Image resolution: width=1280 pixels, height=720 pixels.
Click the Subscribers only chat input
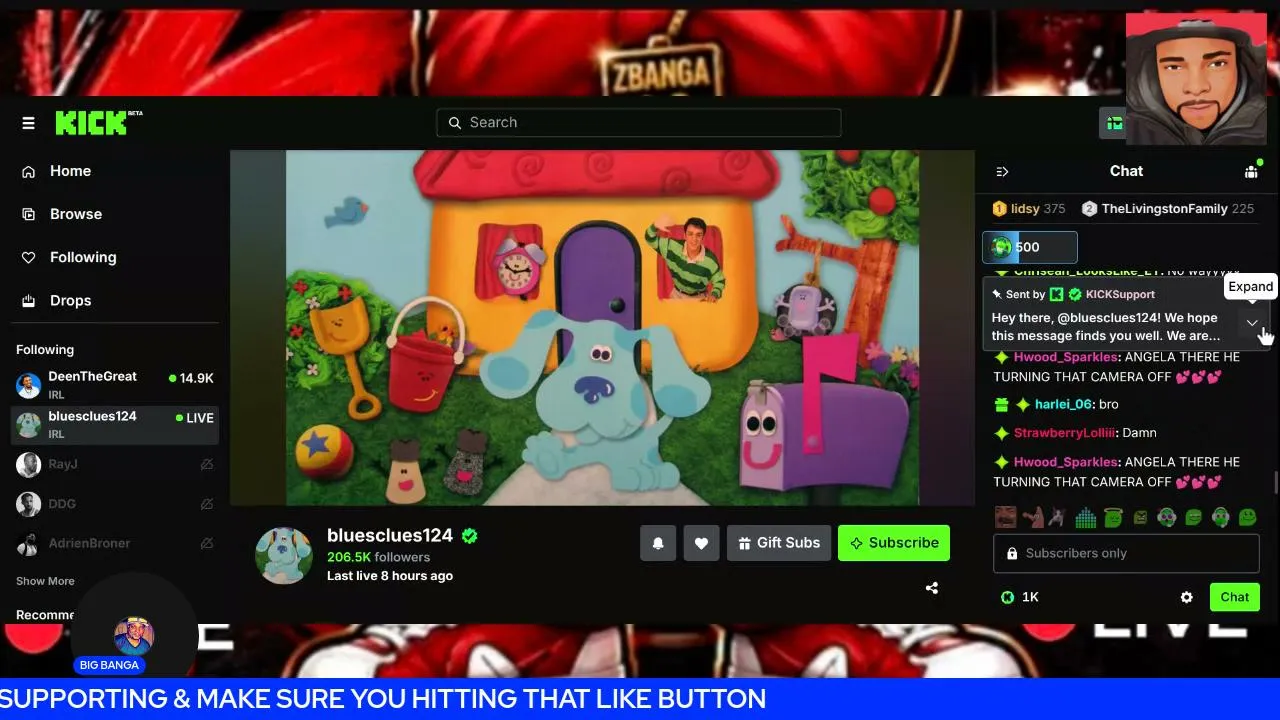1126,553
